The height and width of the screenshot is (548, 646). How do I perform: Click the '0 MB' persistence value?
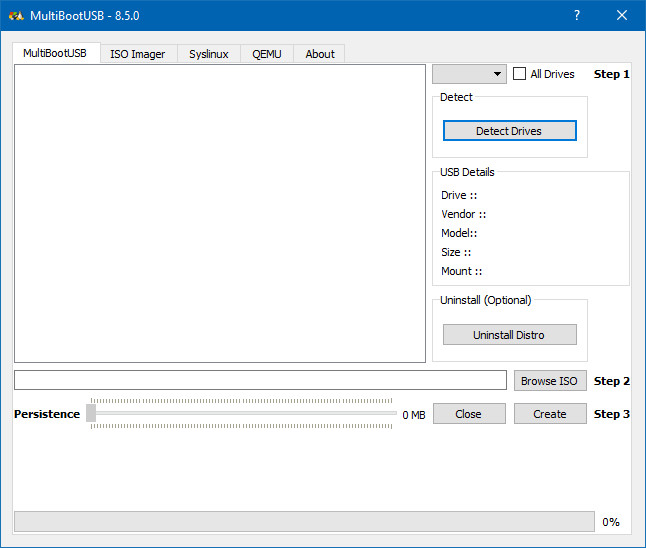414,415
